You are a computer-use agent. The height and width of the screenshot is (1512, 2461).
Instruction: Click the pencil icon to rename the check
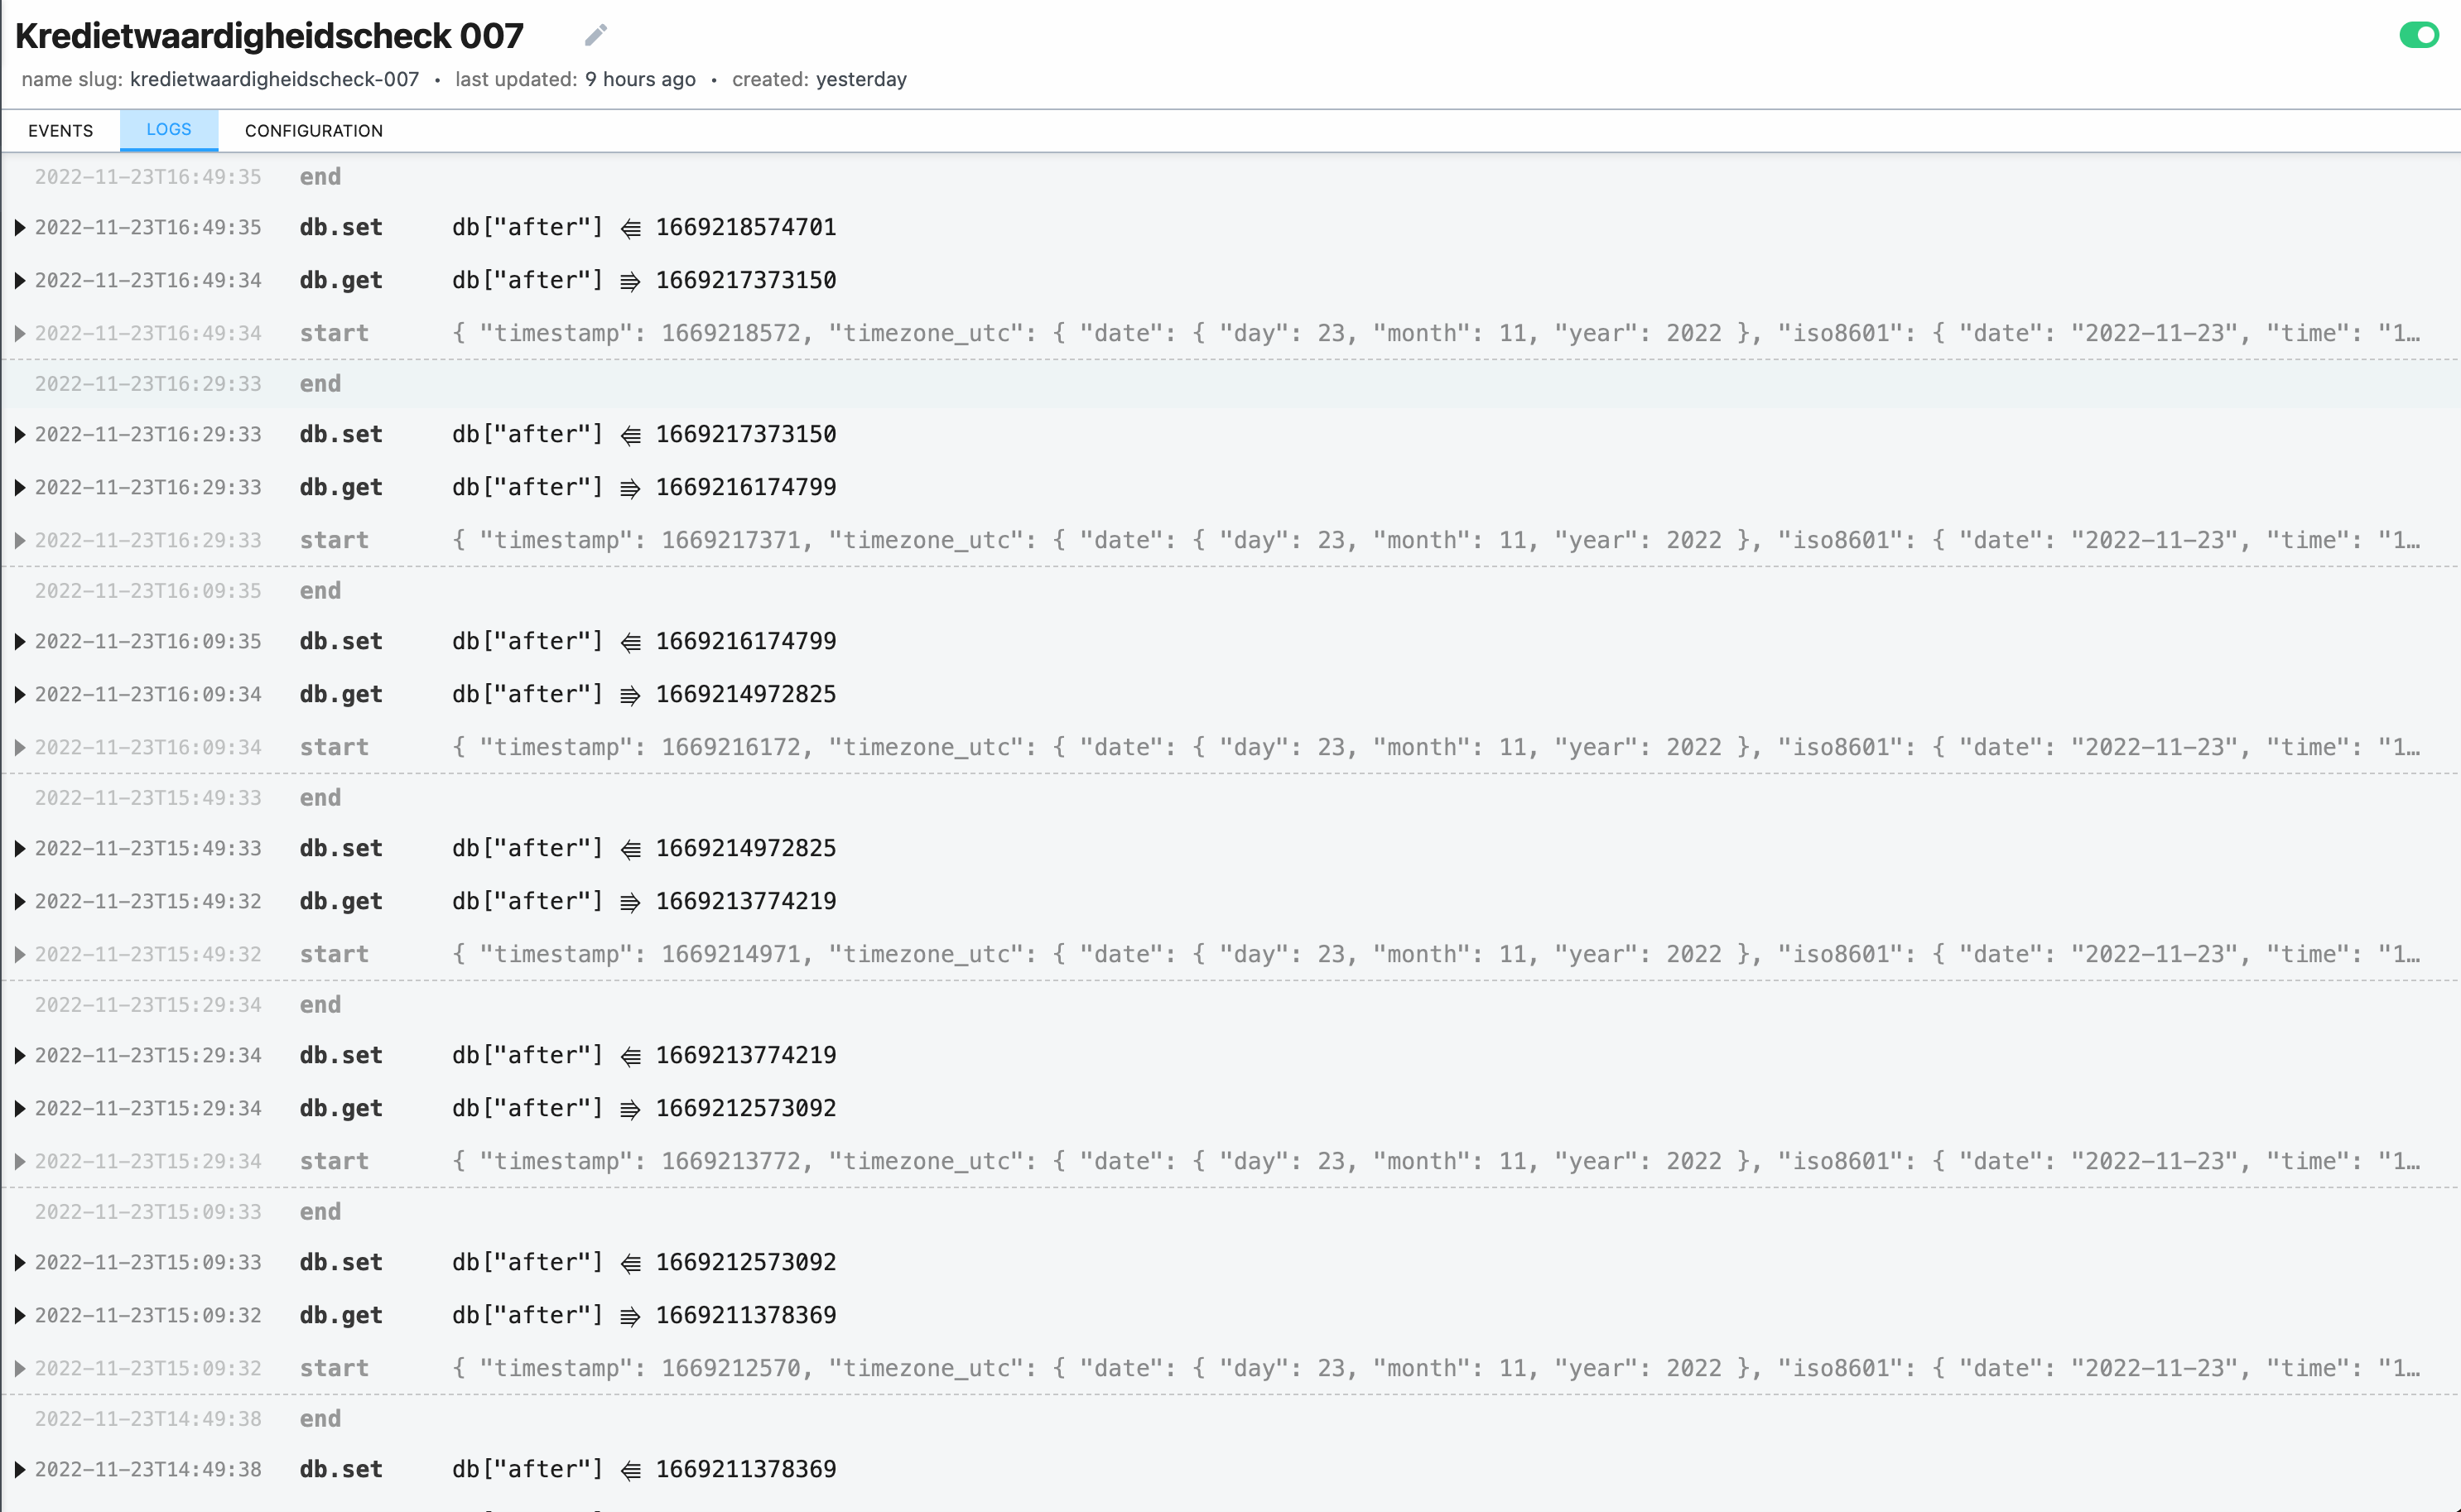595,35
